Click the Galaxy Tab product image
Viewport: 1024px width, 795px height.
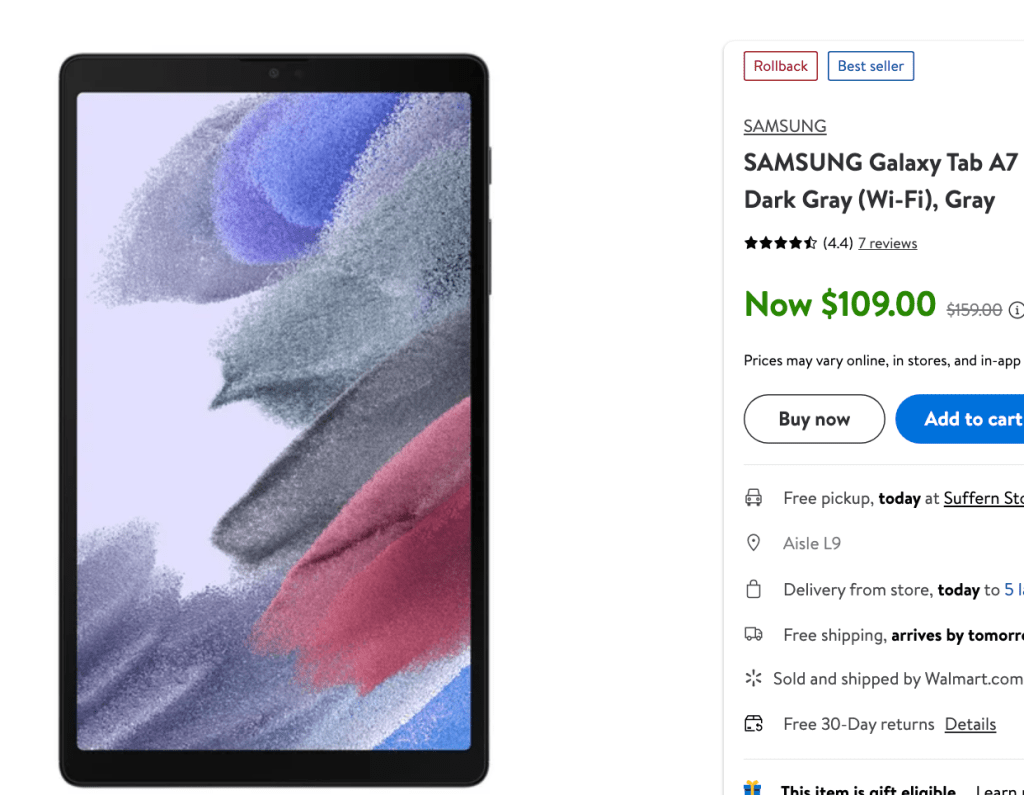(274, 420)
